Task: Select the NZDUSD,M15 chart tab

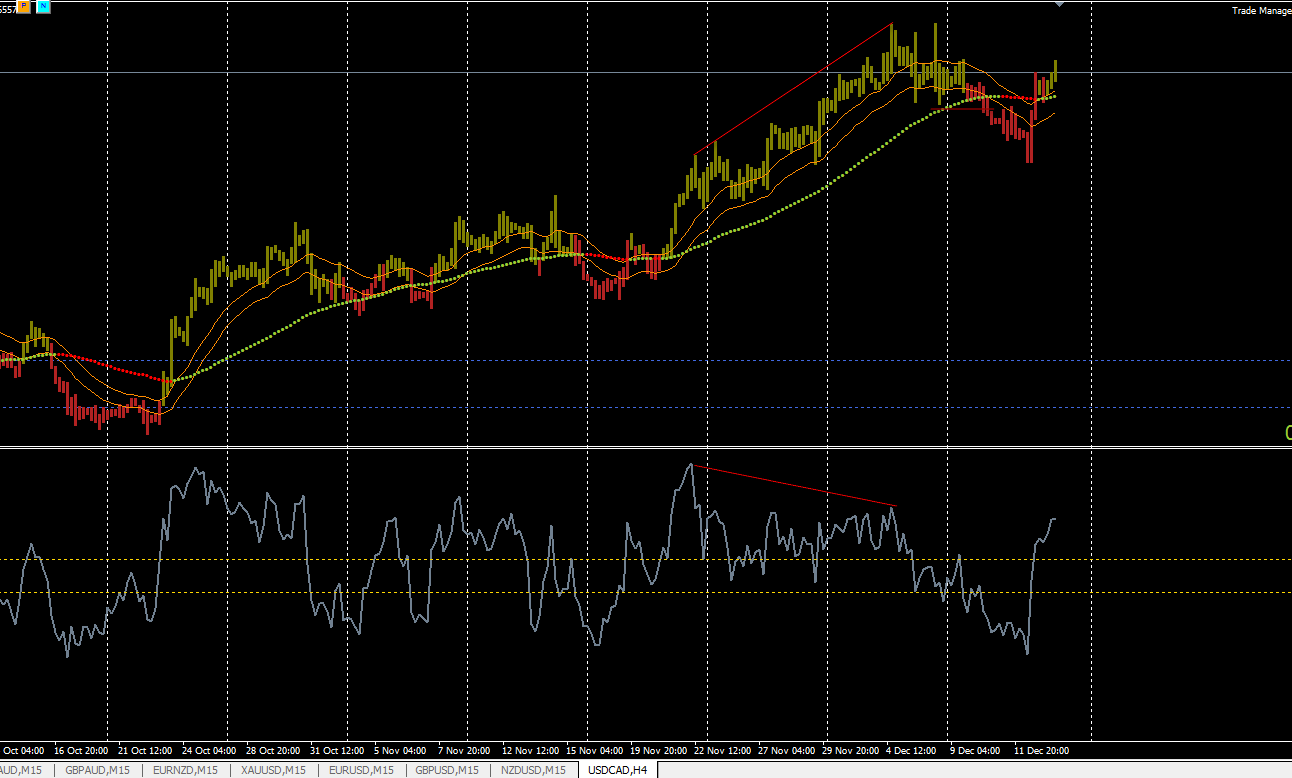Action: pos(534,770)
